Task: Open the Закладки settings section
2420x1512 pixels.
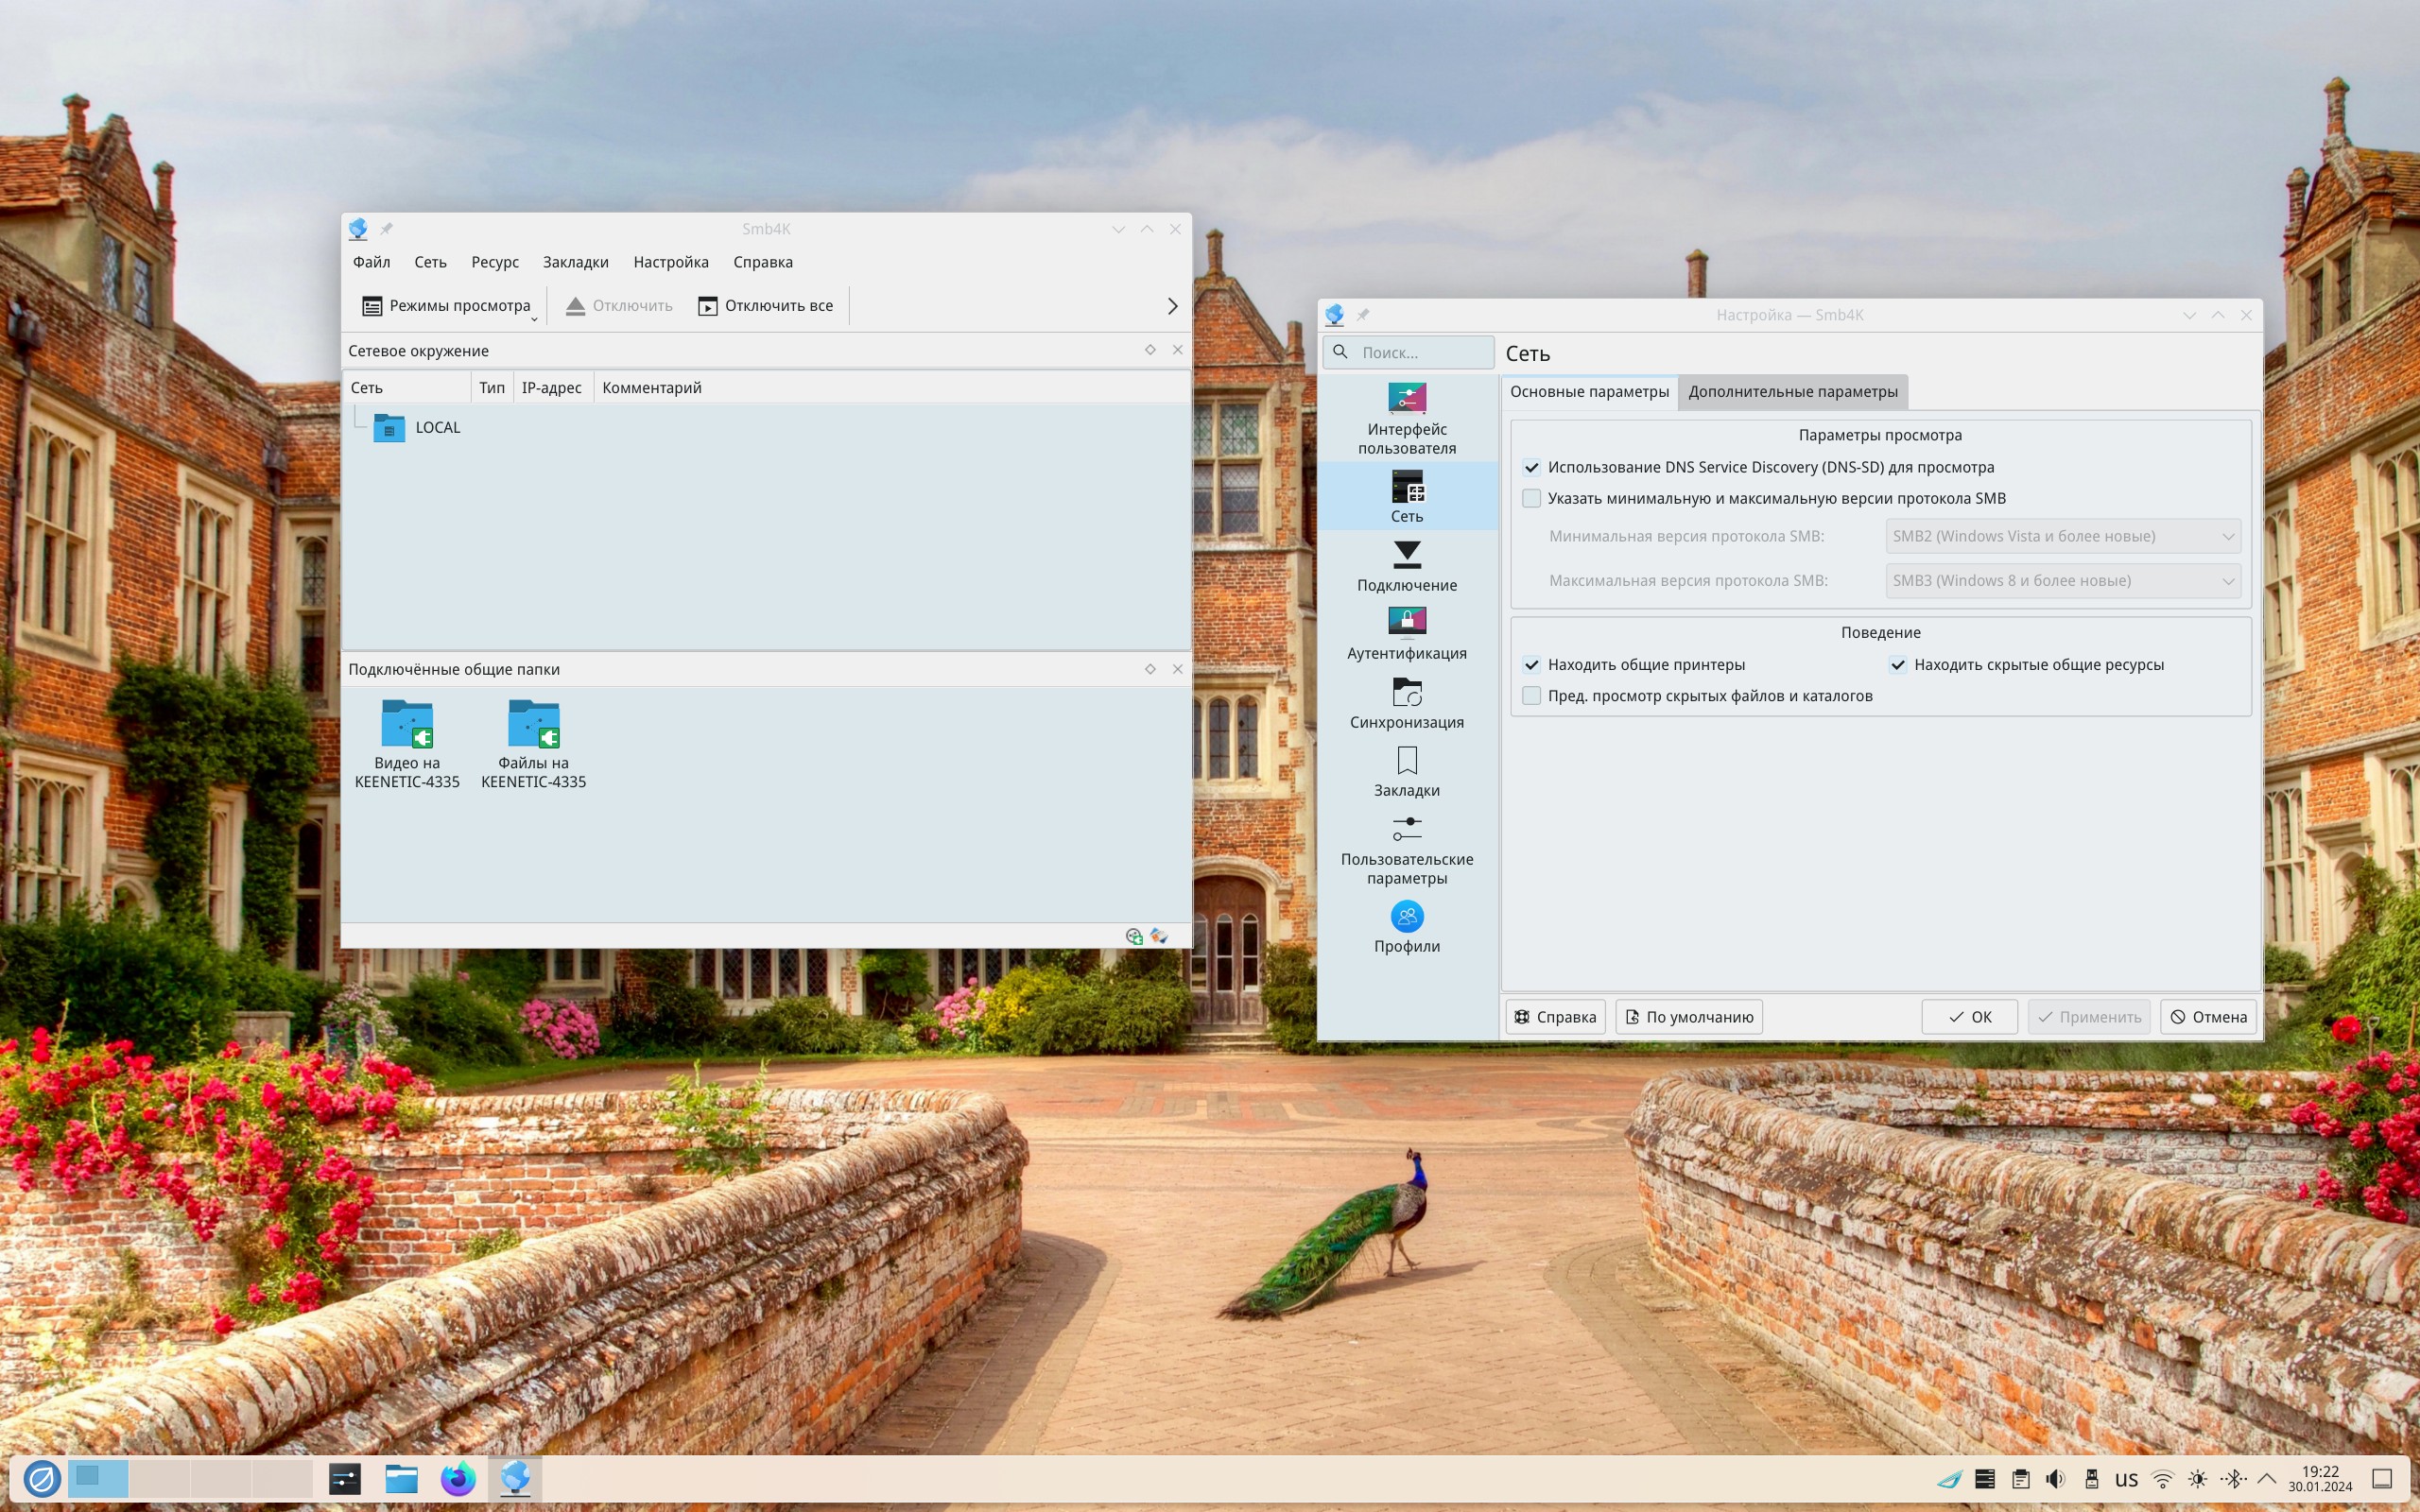Action: pos(1406,771)
